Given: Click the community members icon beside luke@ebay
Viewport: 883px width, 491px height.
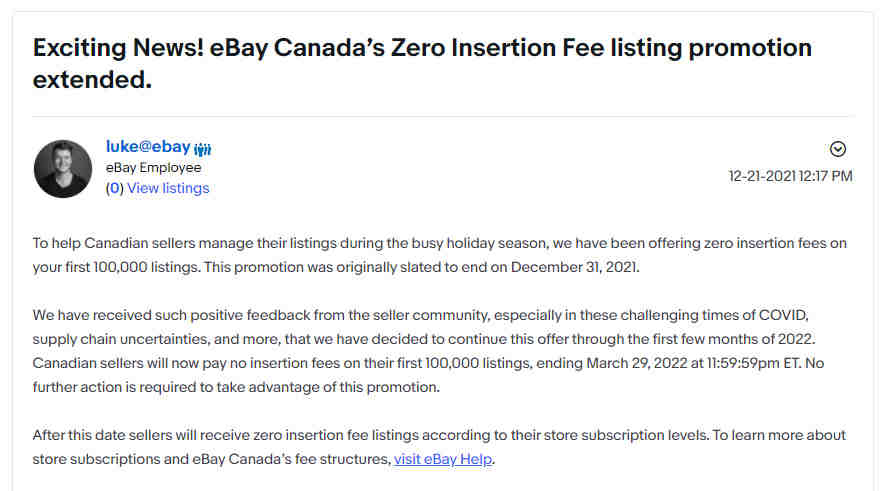Looking at the screenshot, I should tap(203, 149).
